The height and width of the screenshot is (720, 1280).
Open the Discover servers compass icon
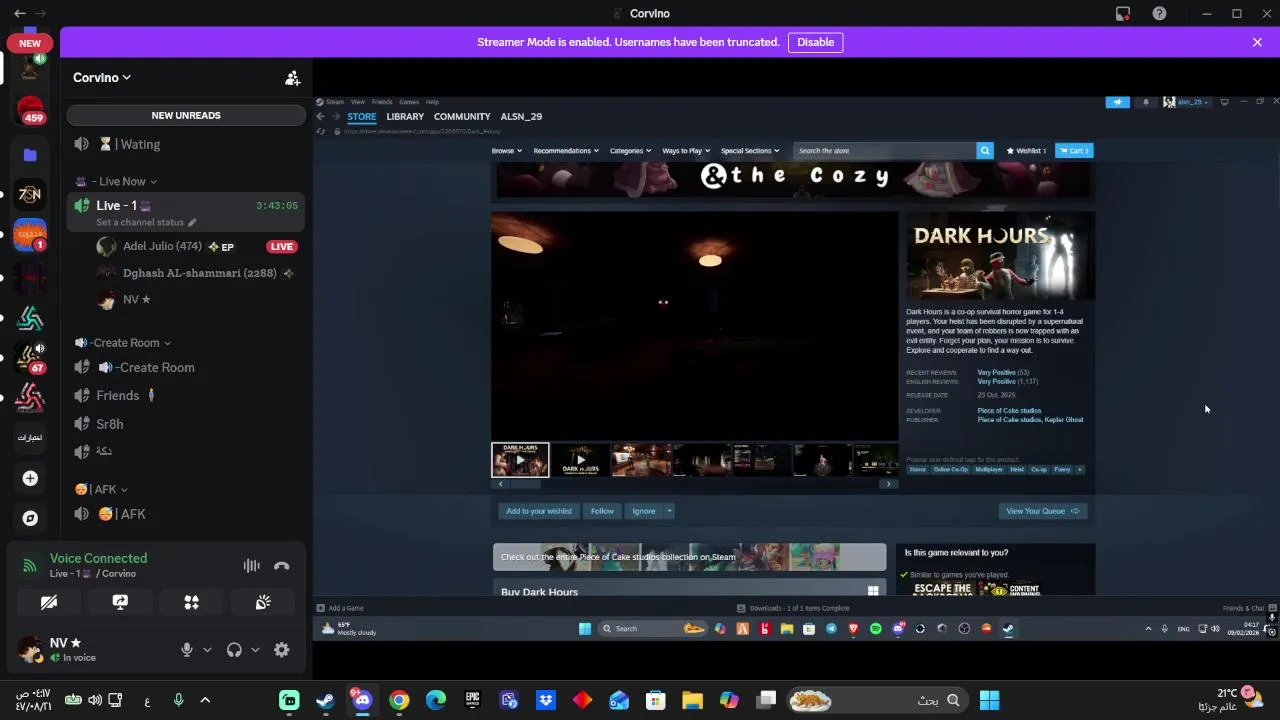tap(30, 518)
